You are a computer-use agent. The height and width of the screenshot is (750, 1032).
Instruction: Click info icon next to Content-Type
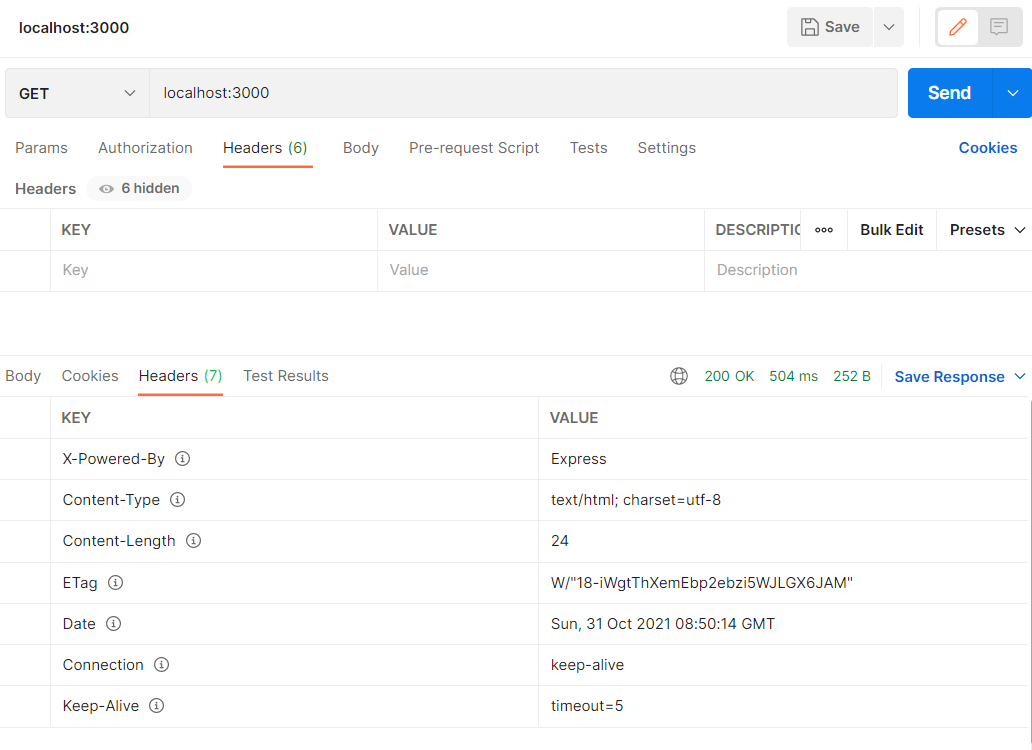[x=177, y=499]
